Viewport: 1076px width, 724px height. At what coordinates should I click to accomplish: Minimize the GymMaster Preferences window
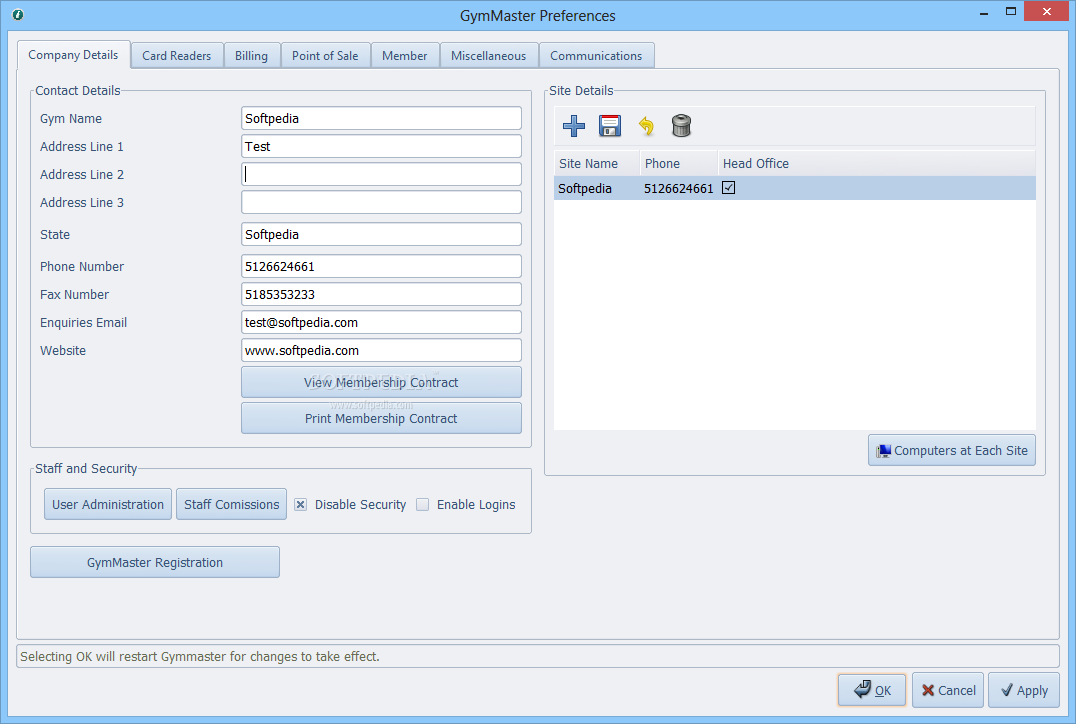[983, 12]
